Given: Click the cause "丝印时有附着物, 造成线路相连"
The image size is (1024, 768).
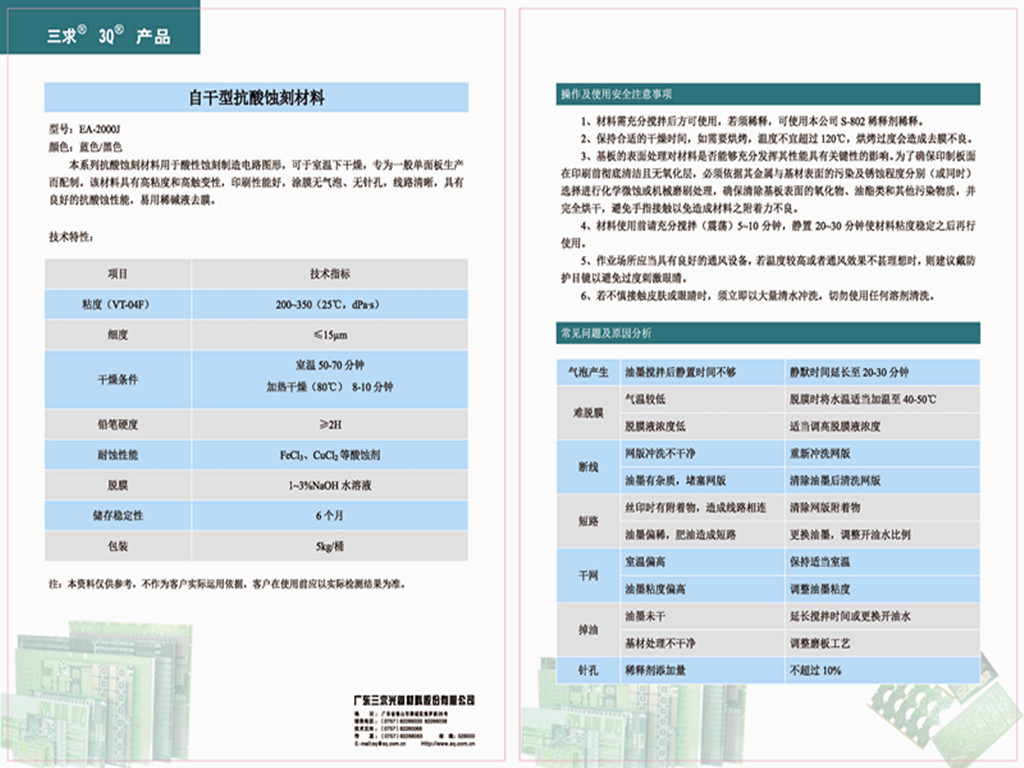Looking at the screenshot, I should [x=696, y=507].
